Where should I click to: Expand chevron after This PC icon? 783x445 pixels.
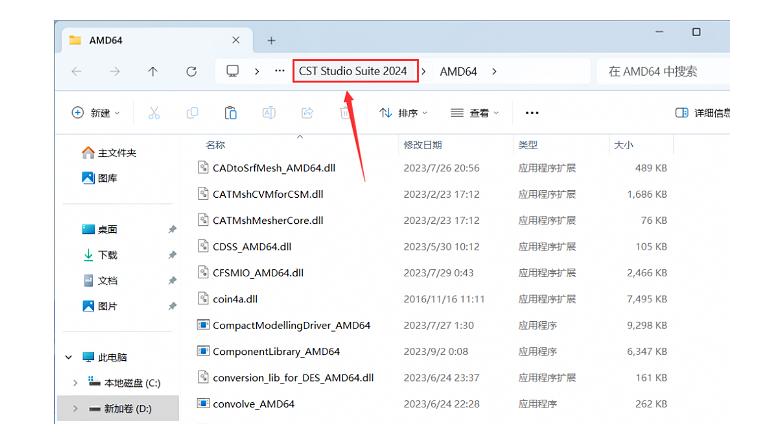(257, 71)
